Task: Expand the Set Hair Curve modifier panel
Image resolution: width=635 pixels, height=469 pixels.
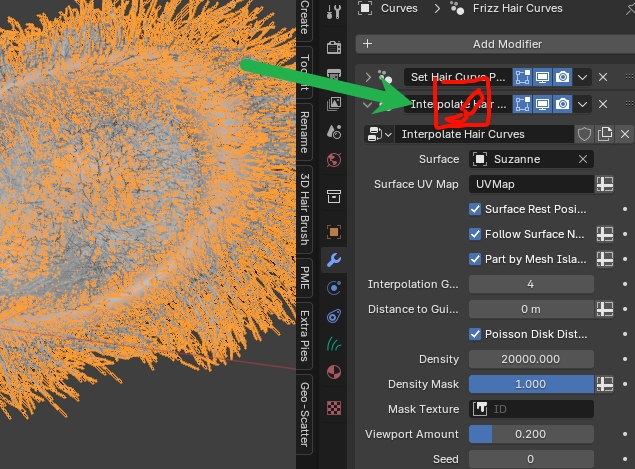Action: pyautogui.click(x=368, y=77)
